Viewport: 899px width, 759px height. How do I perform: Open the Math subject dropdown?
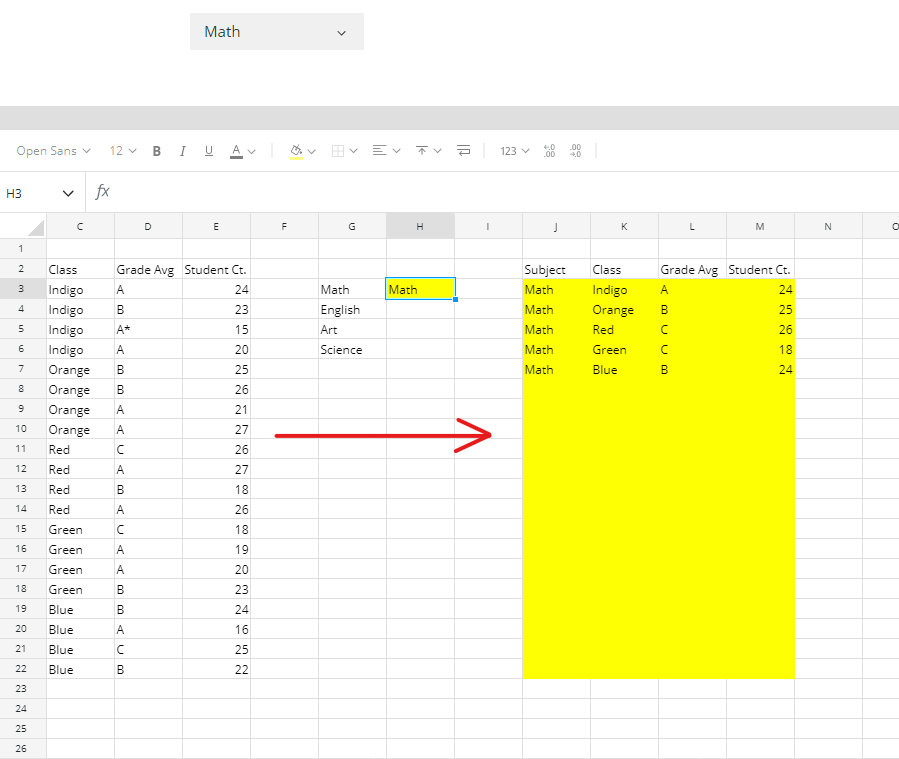(277, 32)
